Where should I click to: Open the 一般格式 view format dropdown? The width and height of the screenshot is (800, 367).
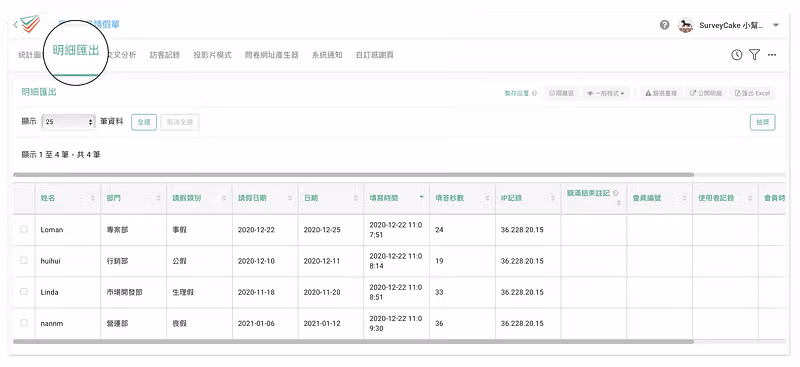pos(606,93)
